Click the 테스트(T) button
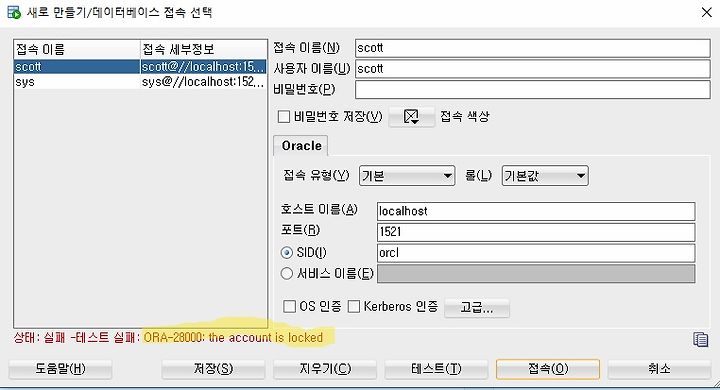Image resolution: width=720 pixels, height=390 pixels. coord(436,369)
